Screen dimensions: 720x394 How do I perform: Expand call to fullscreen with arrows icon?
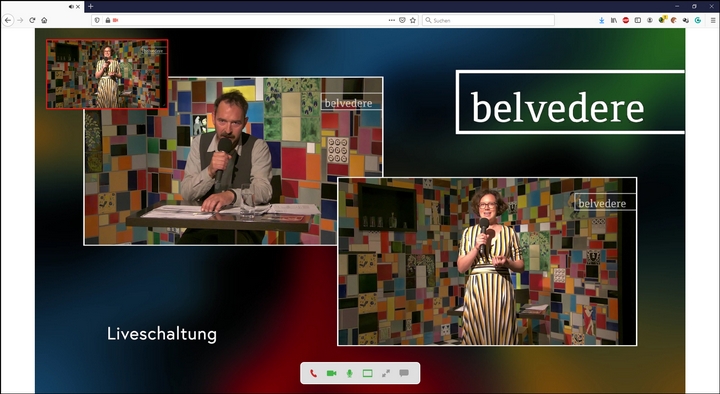[386, 373]
